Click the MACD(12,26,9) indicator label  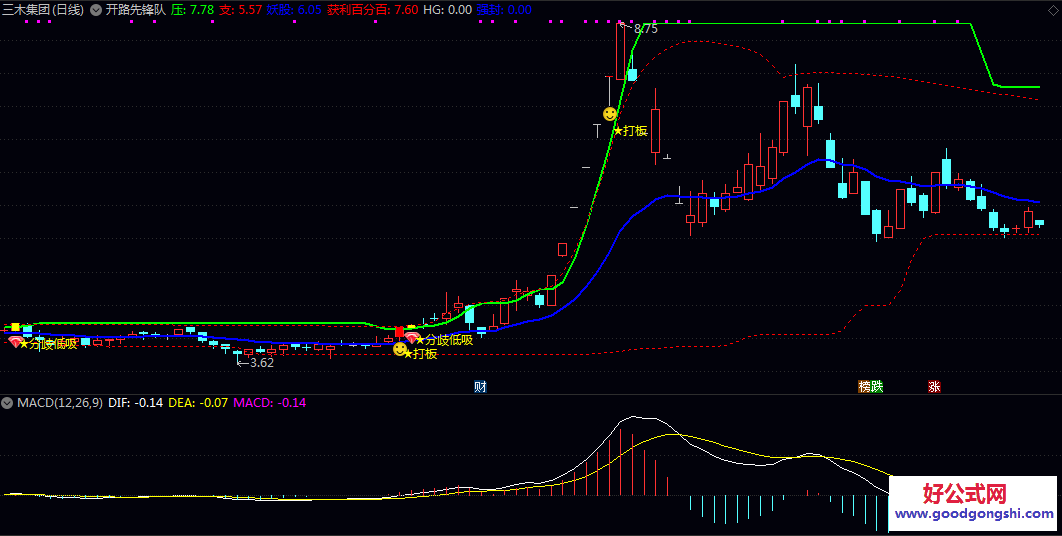[x=59, y=403]
